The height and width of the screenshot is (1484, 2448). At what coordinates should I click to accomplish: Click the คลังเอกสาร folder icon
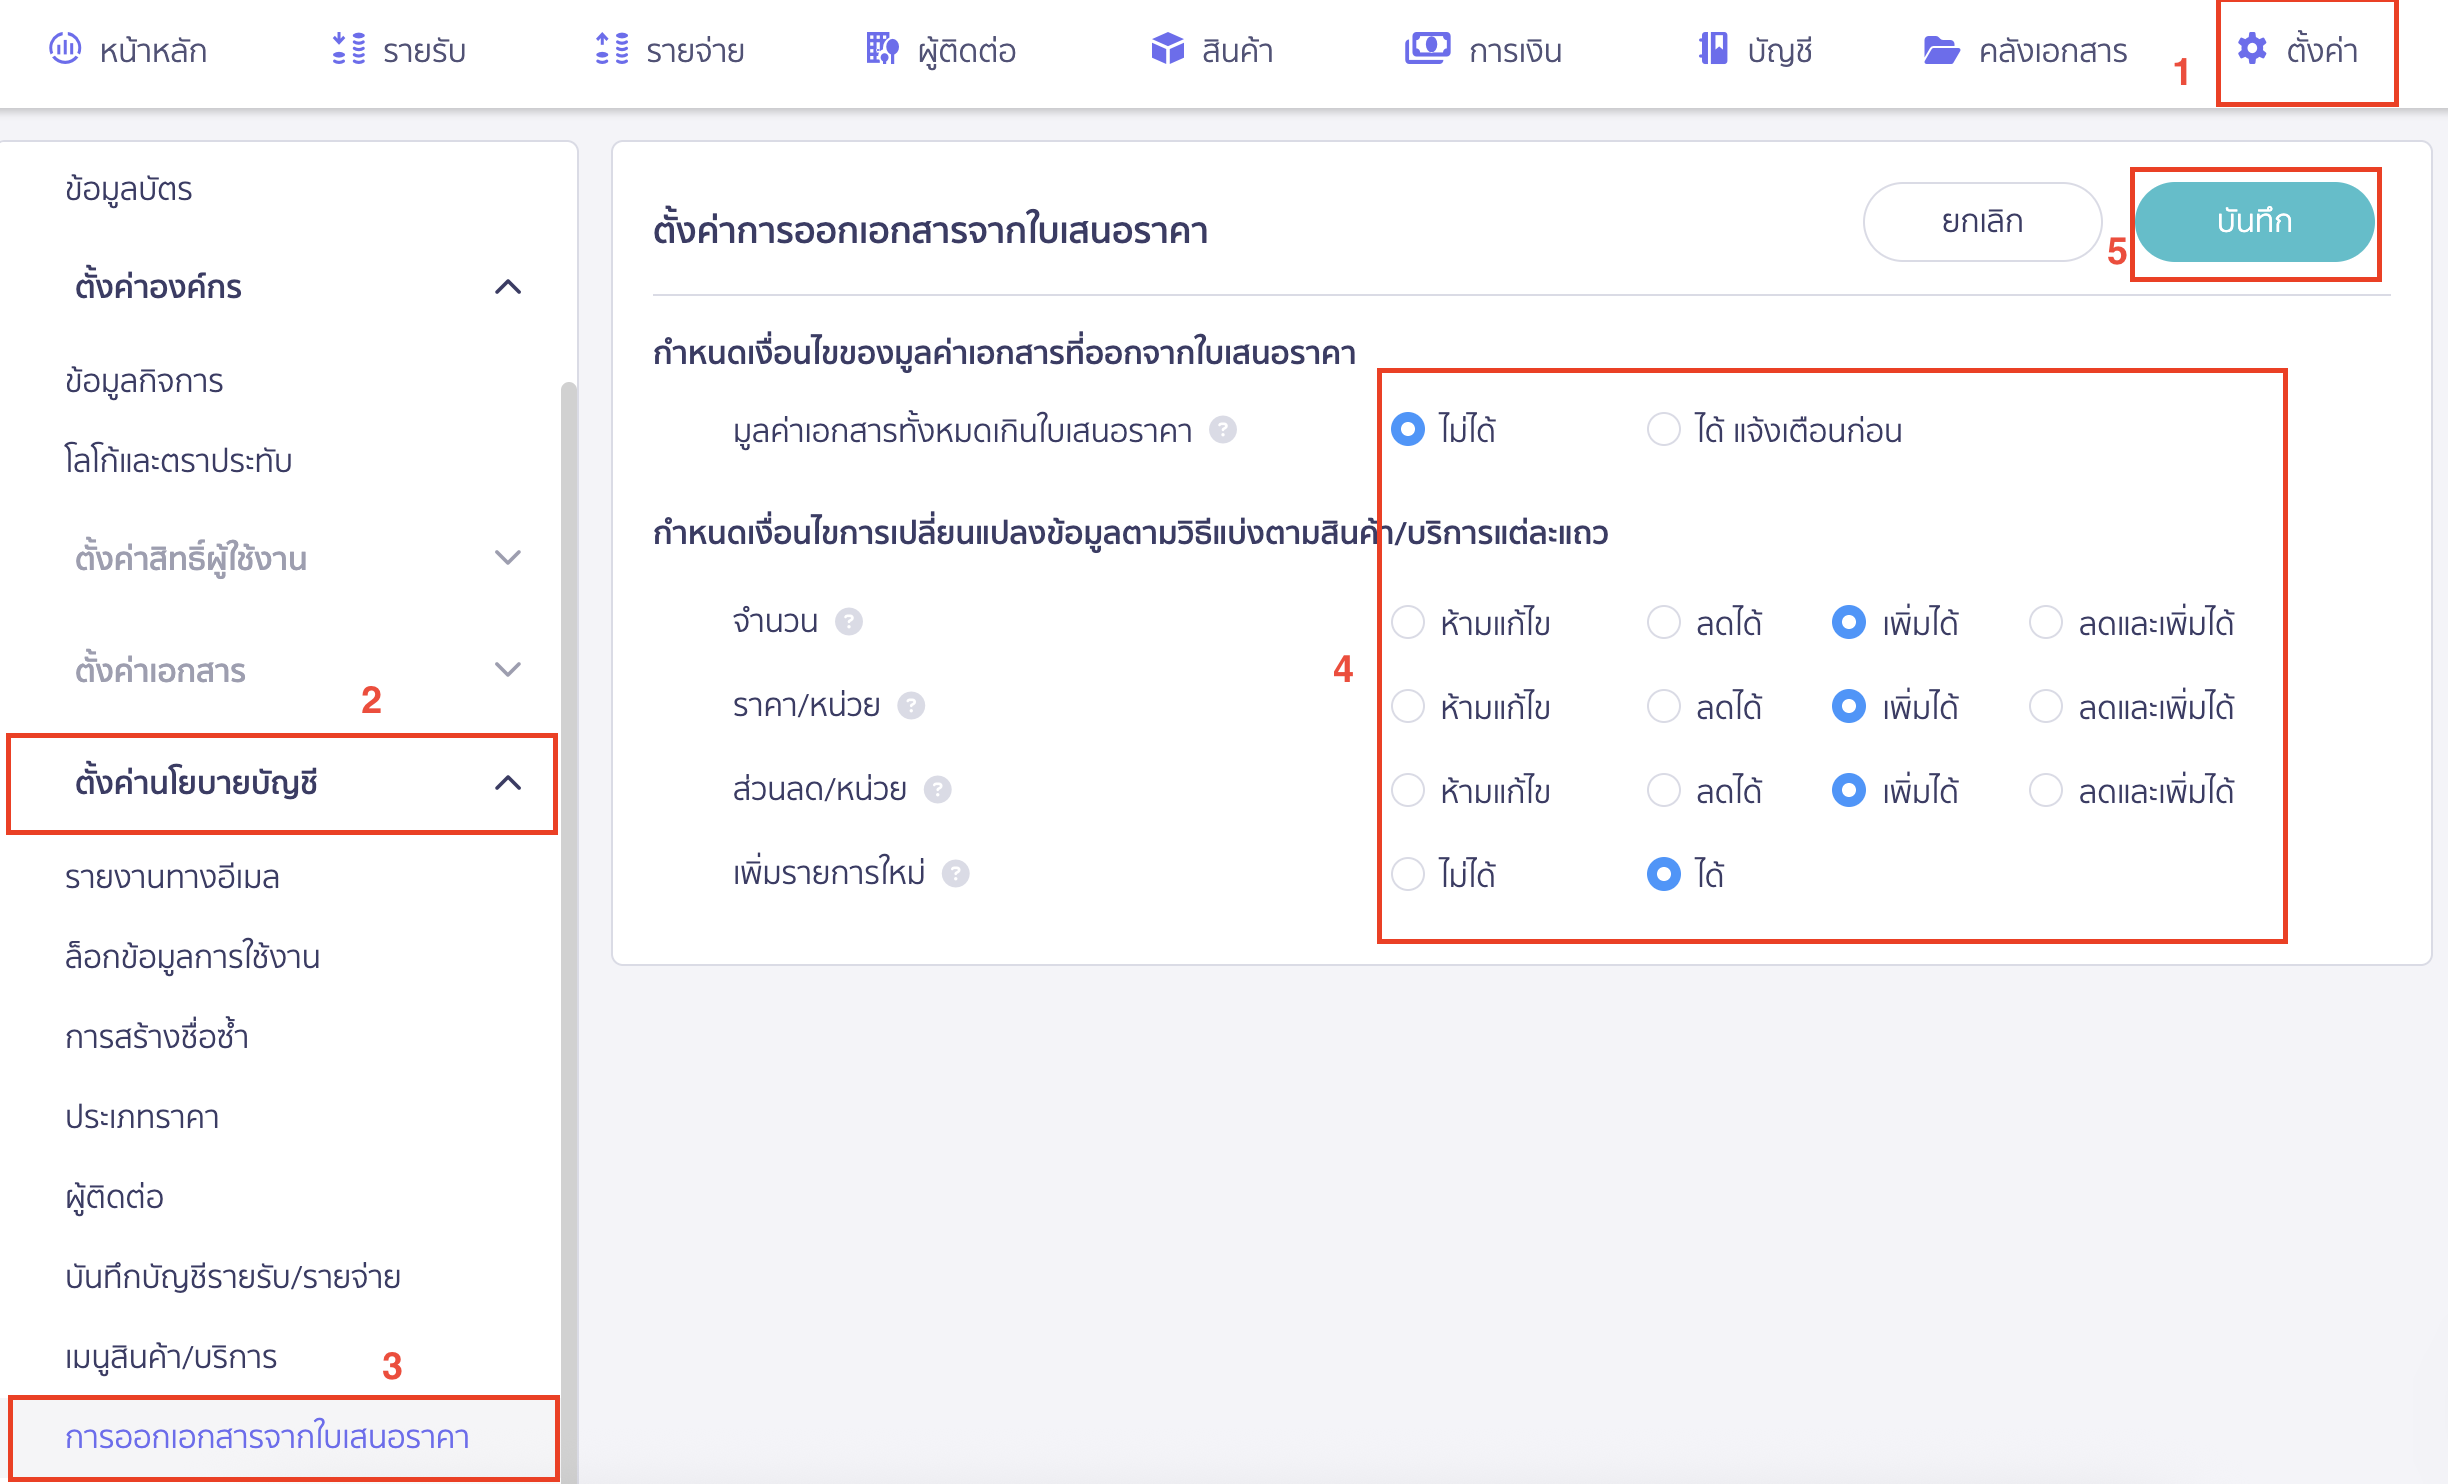point(1941,50)
